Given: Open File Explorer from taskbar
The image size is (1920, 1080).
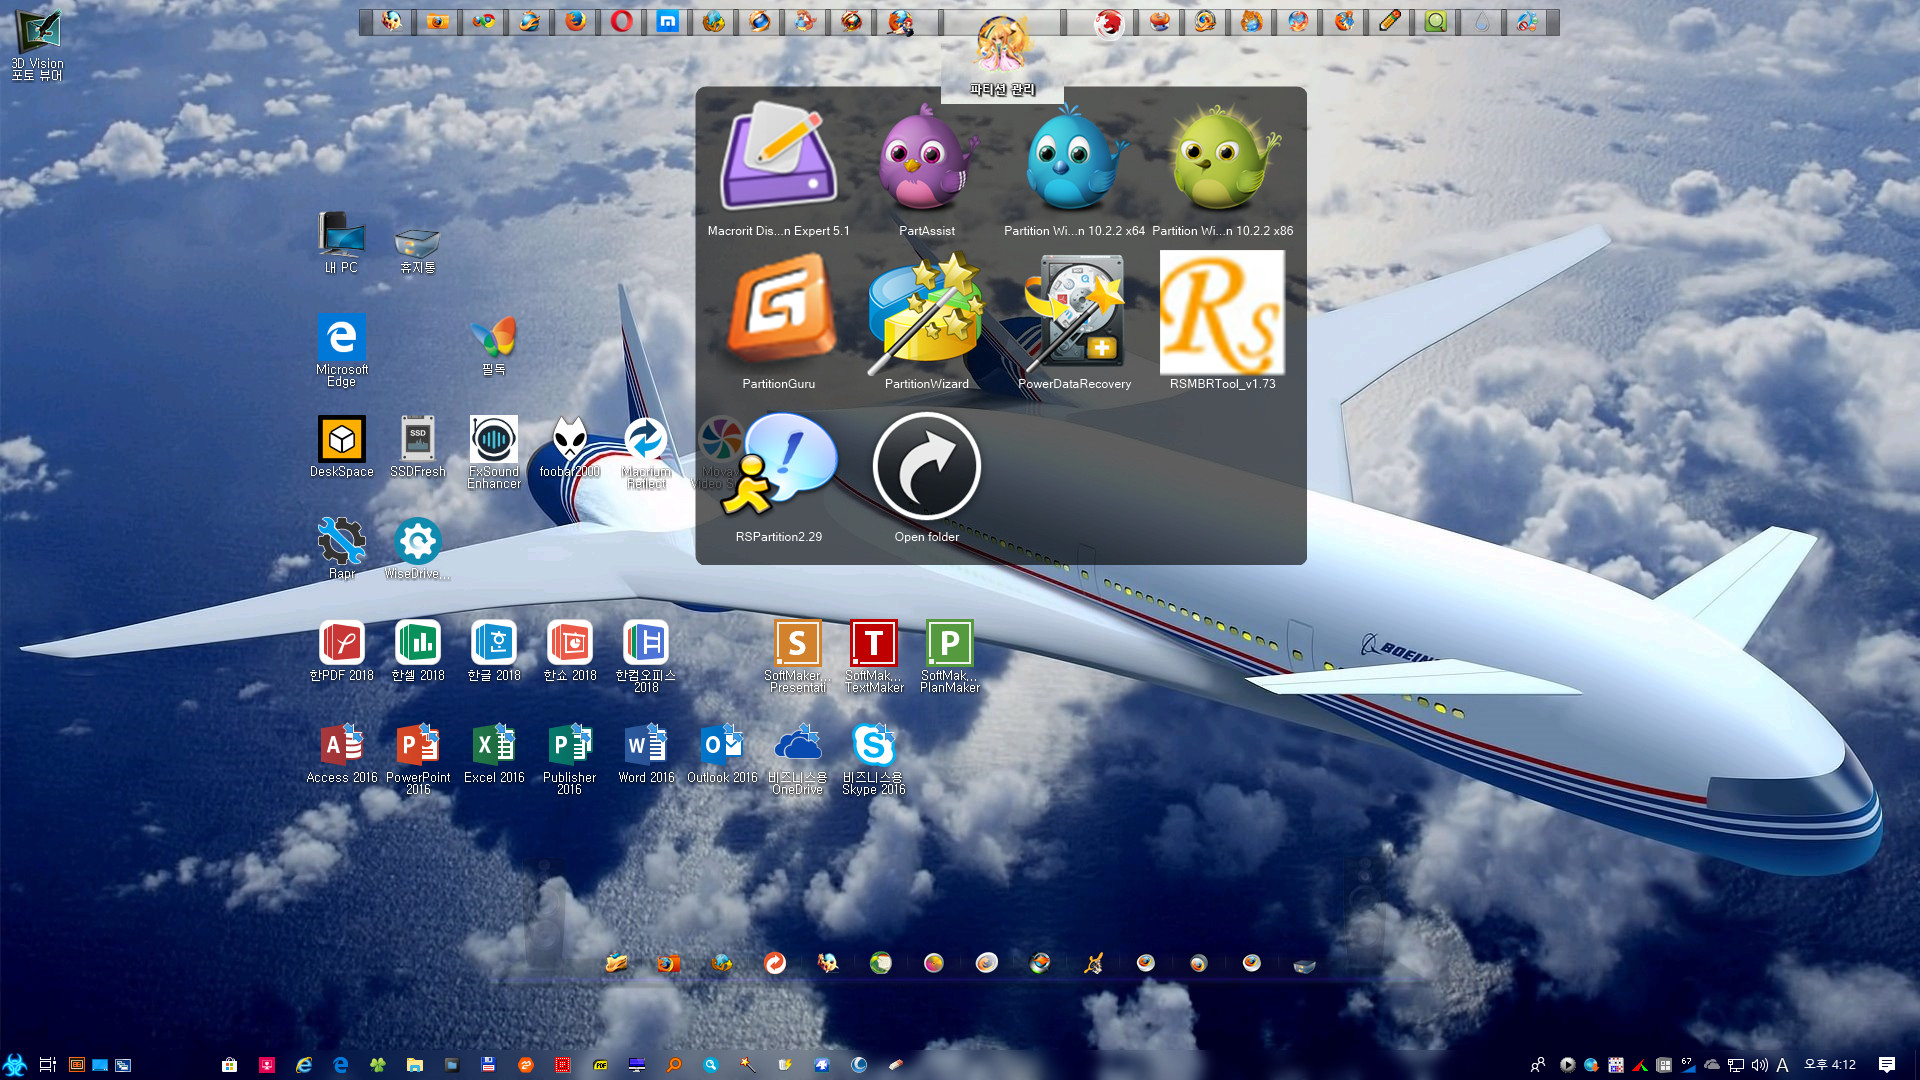Looking at the screenshot, I should [x=415, y=1065].
